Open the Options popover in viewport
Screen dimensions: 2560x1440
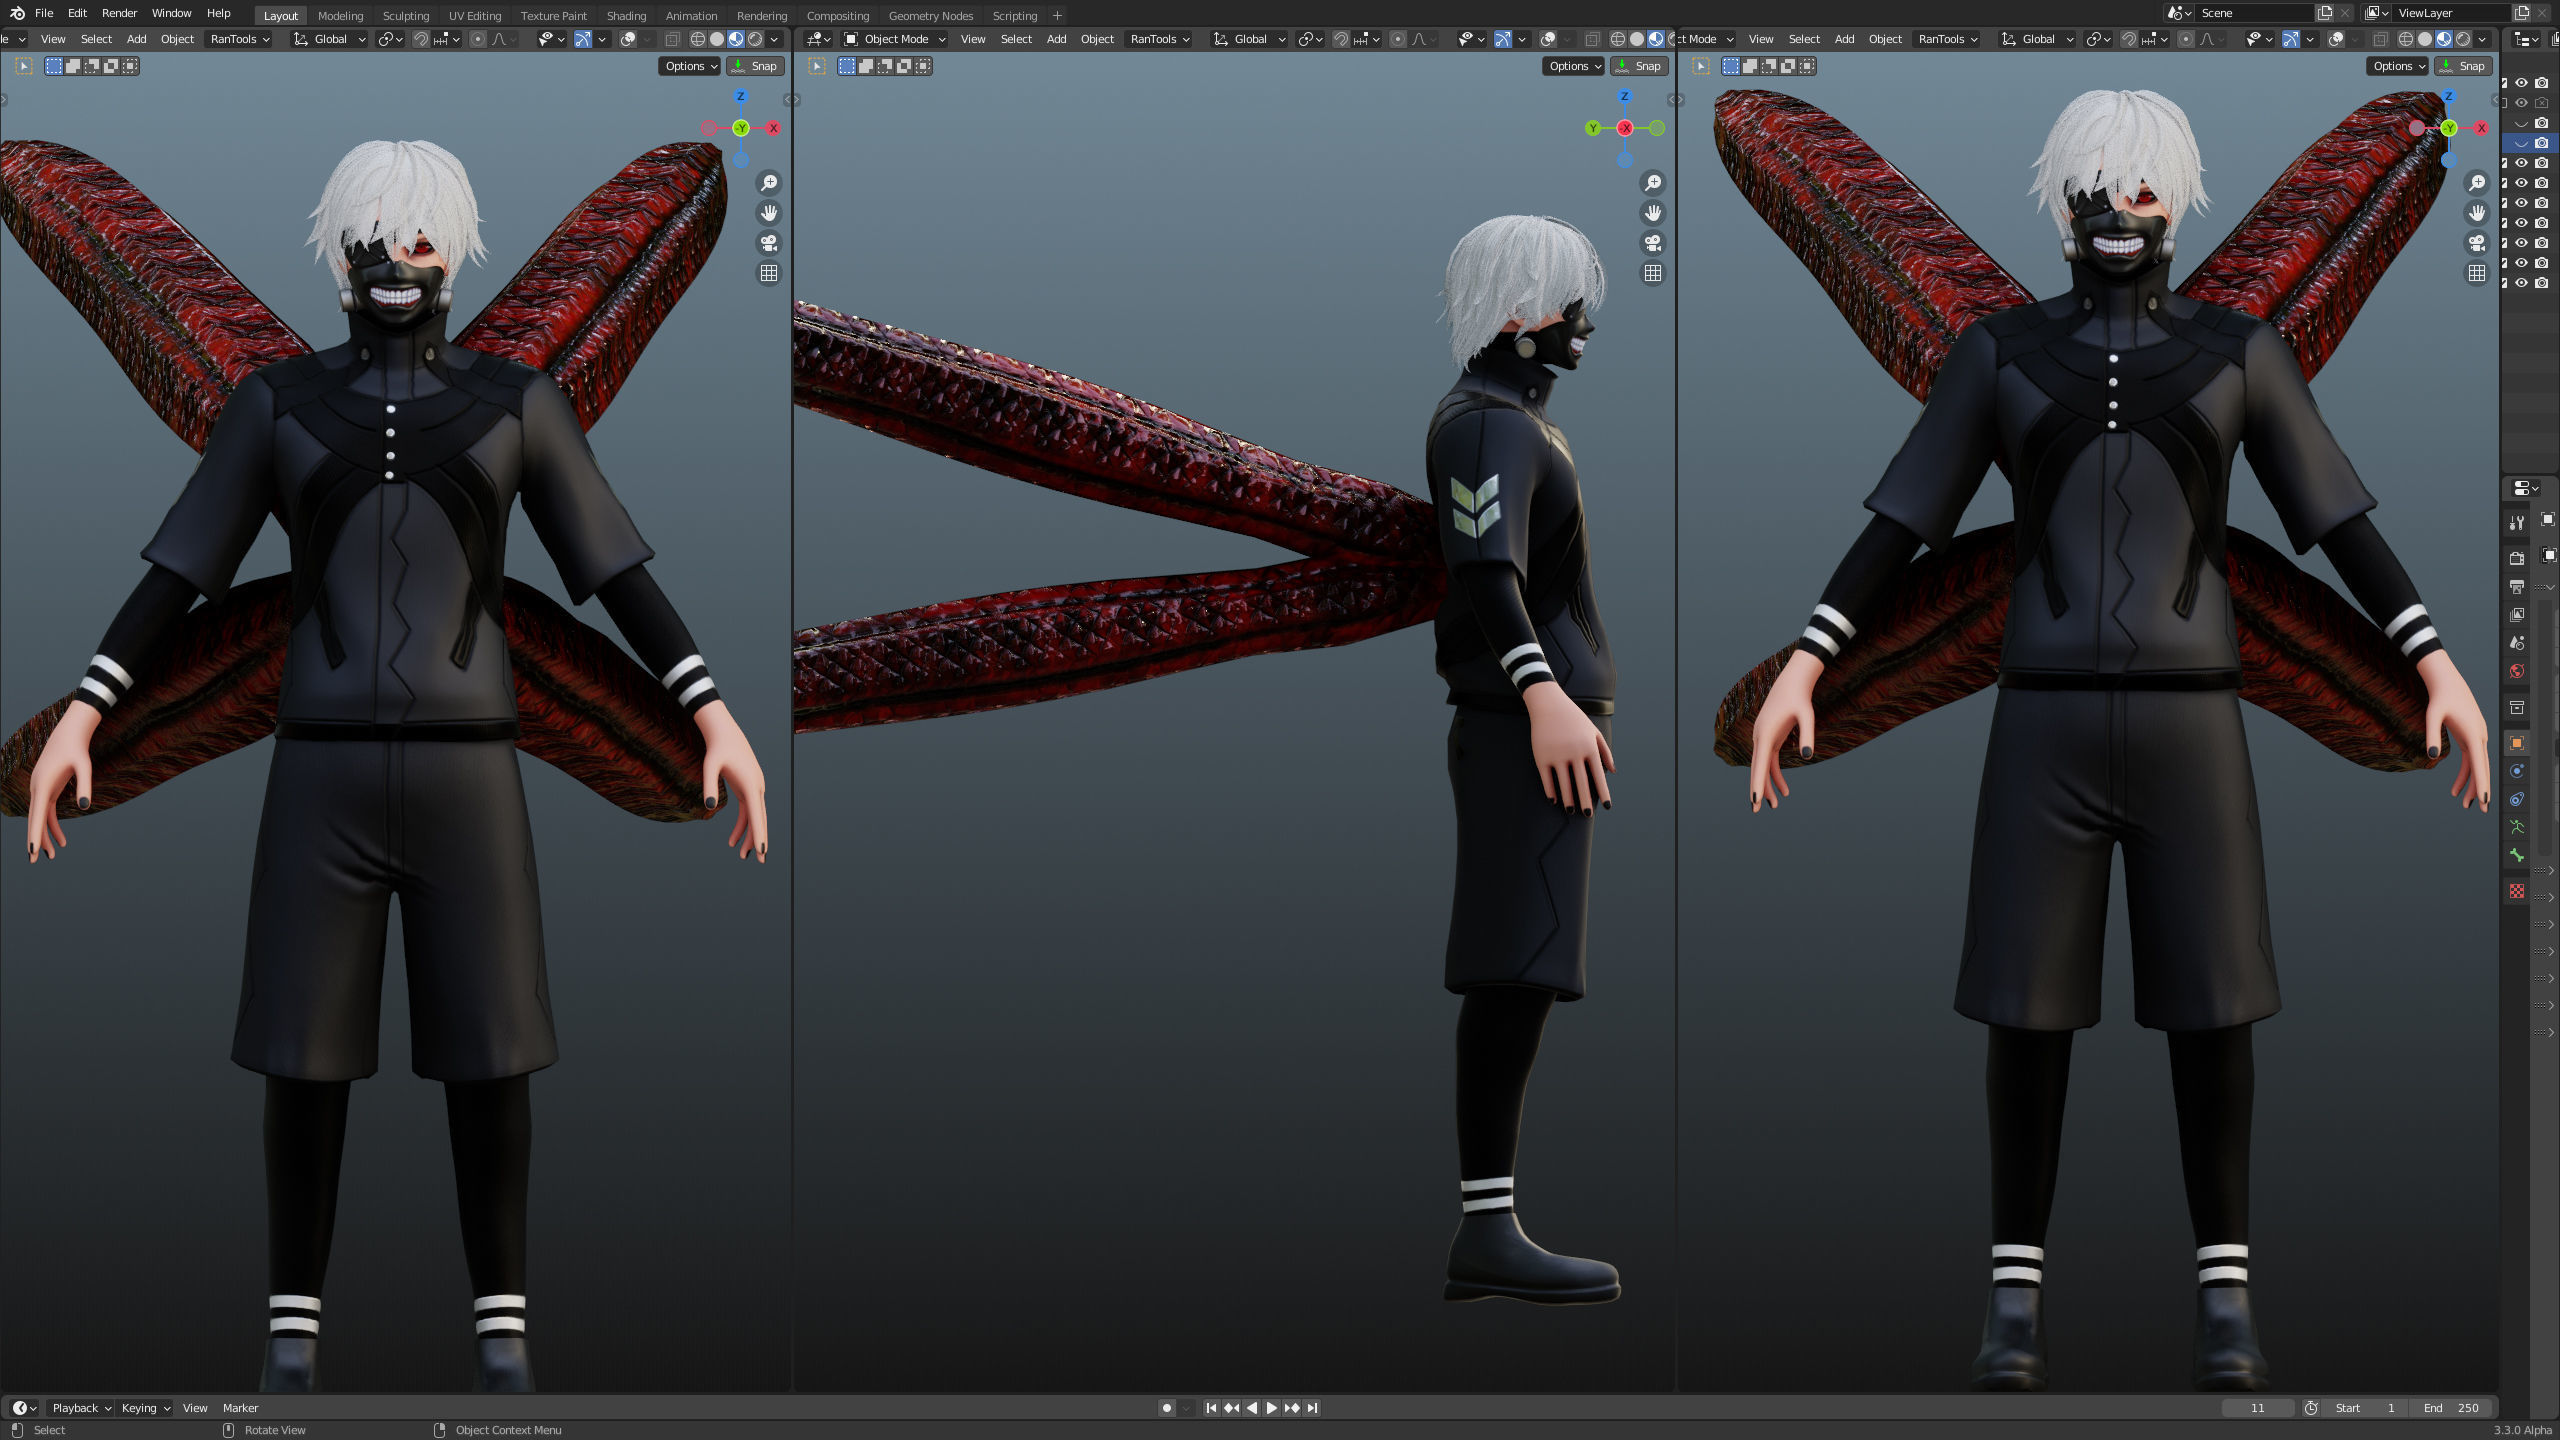[688, 66]
